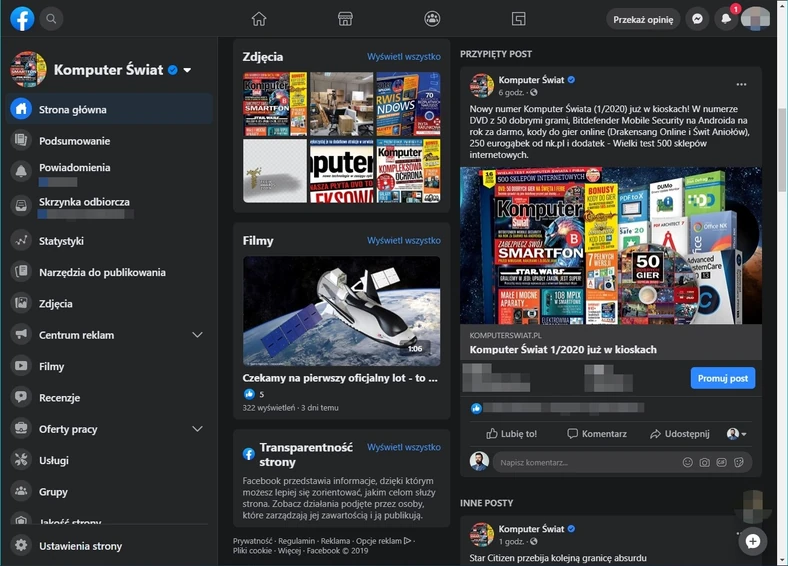
Task: Open the search magnifier icon
Action: coord(51,19)
